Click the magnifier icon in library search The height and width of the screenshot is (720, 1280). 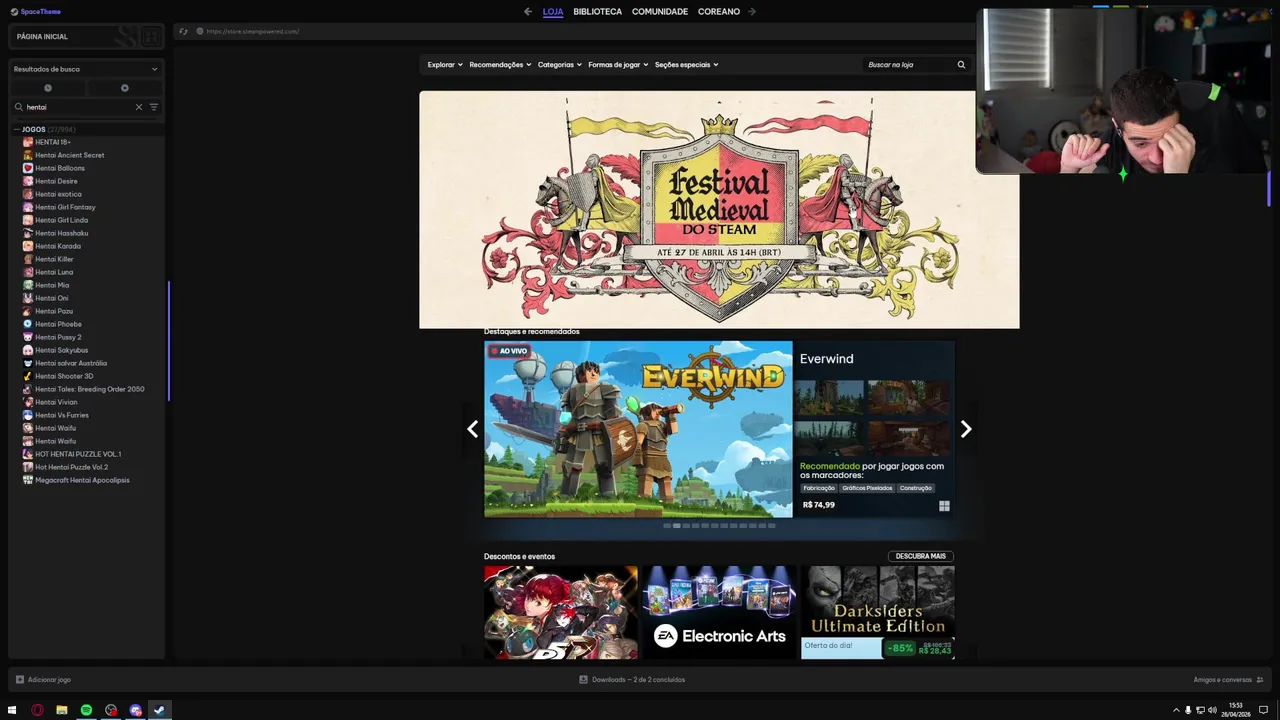[18, 107]
